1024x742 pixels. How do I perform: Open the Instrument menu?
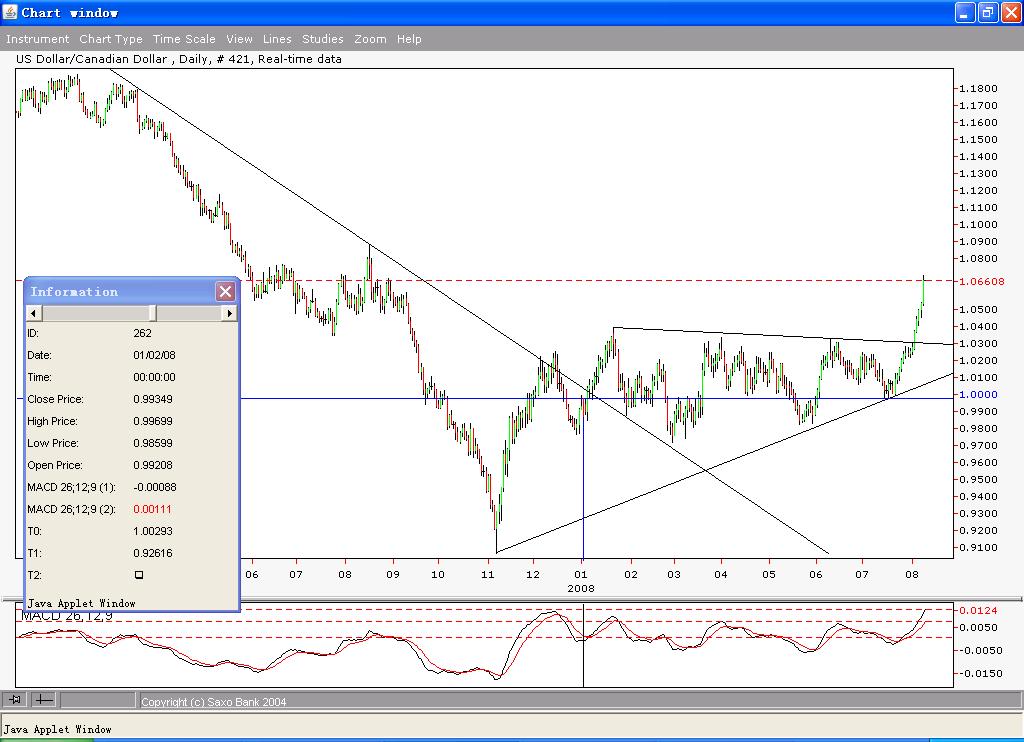coord(37,39)
